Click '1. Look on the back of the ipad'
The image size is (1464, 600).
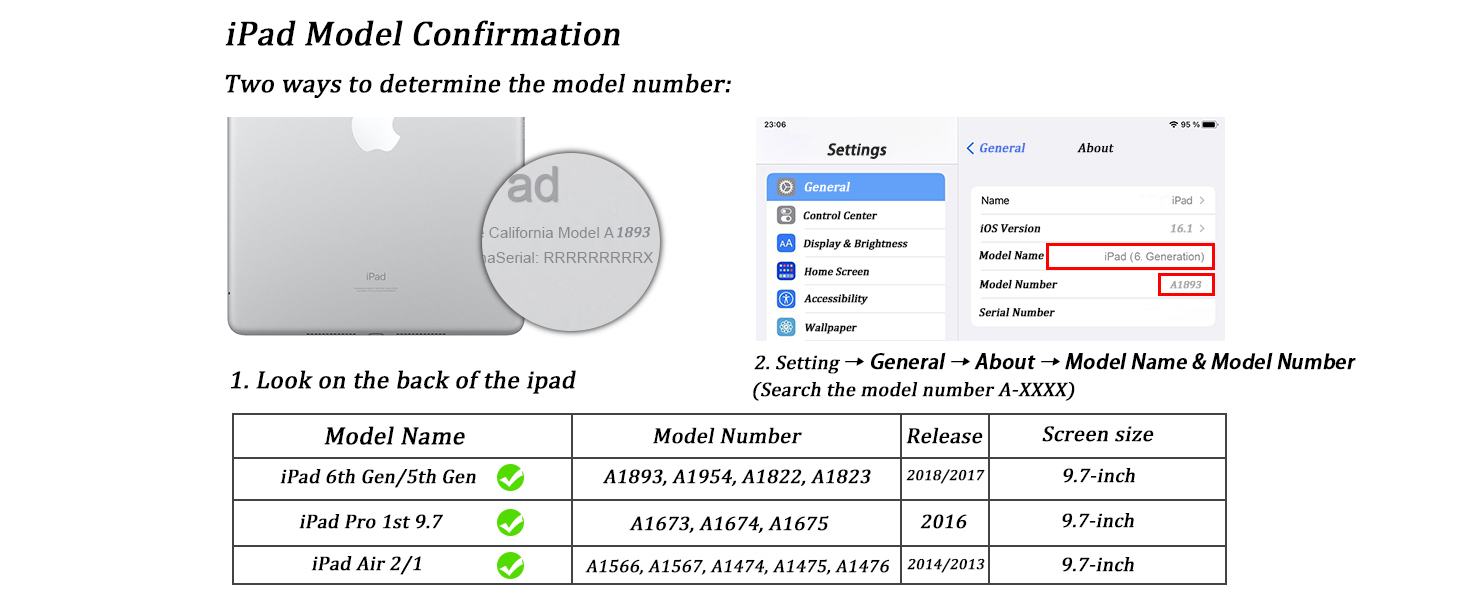(403, 381)
